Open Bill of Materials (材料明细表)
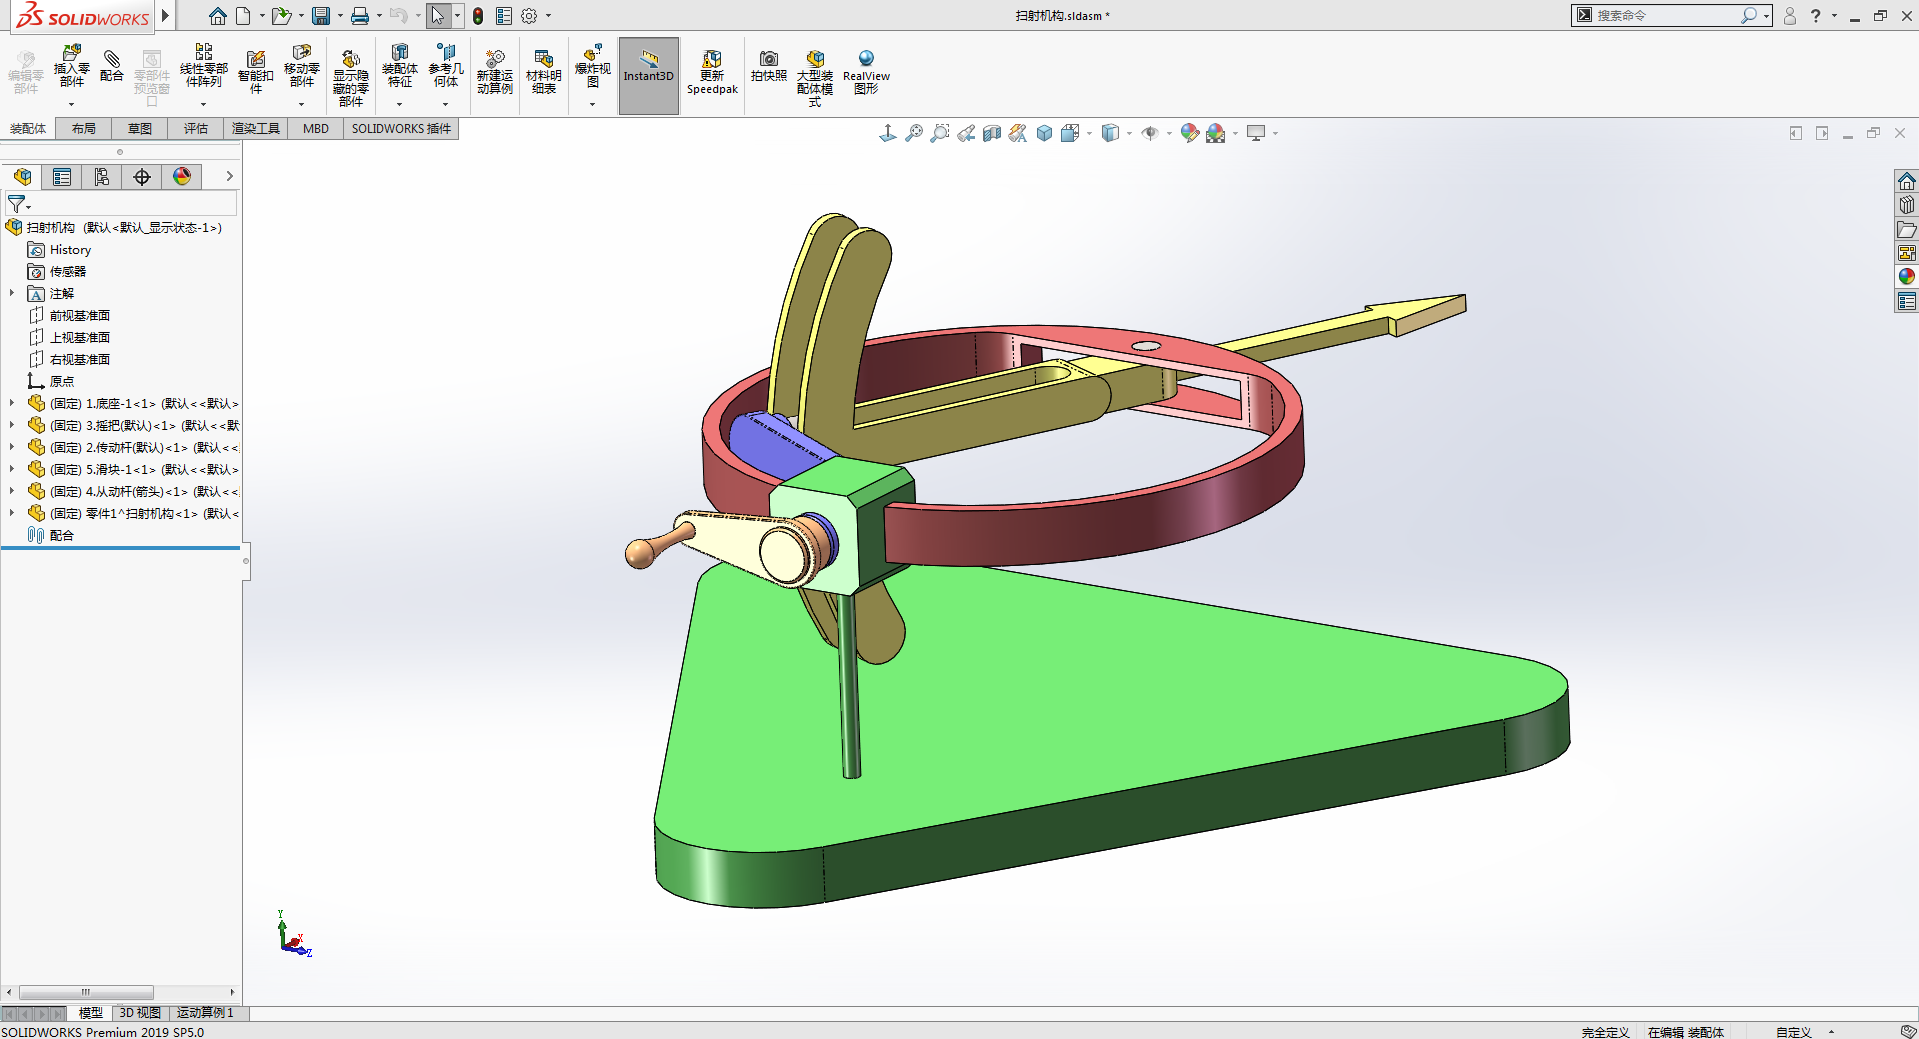This screenshot has height=1039, width=1919. tap(543, 72)
